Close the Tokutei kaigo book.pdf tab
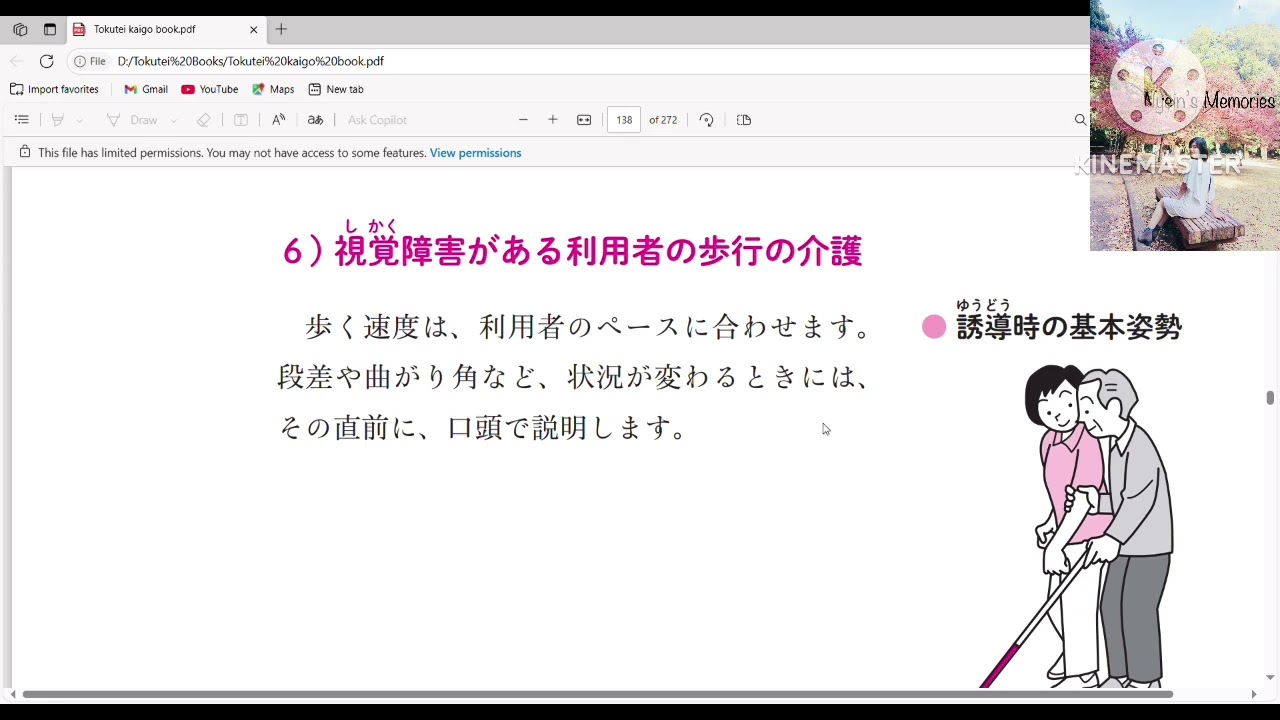Screen dimensions: 1280x720 (x=253, y=30)
